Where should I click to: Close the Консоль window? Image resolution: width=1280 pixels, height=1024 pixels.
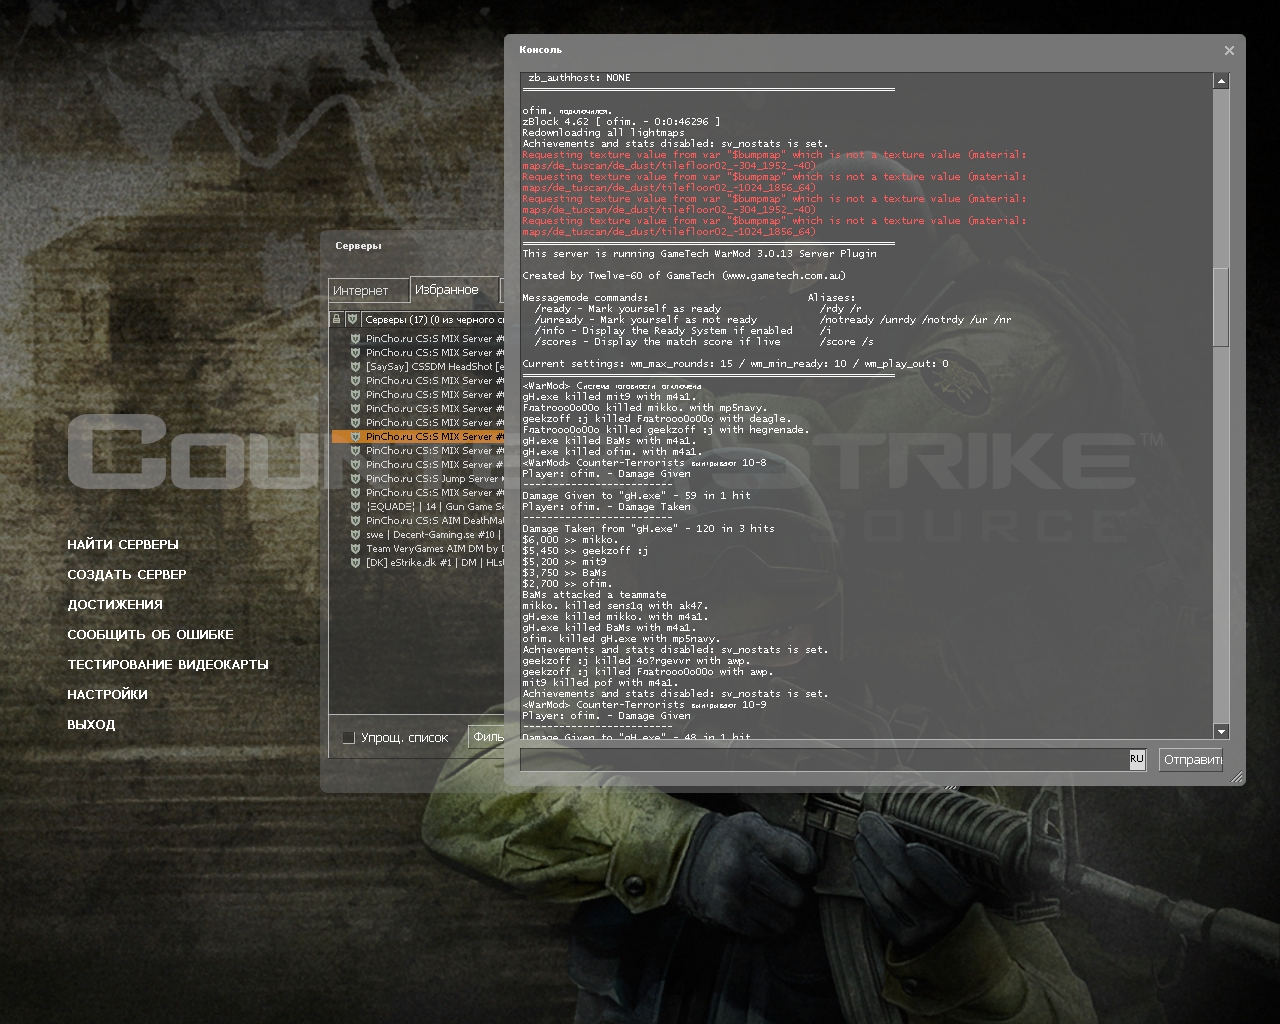coord(1229,50)
